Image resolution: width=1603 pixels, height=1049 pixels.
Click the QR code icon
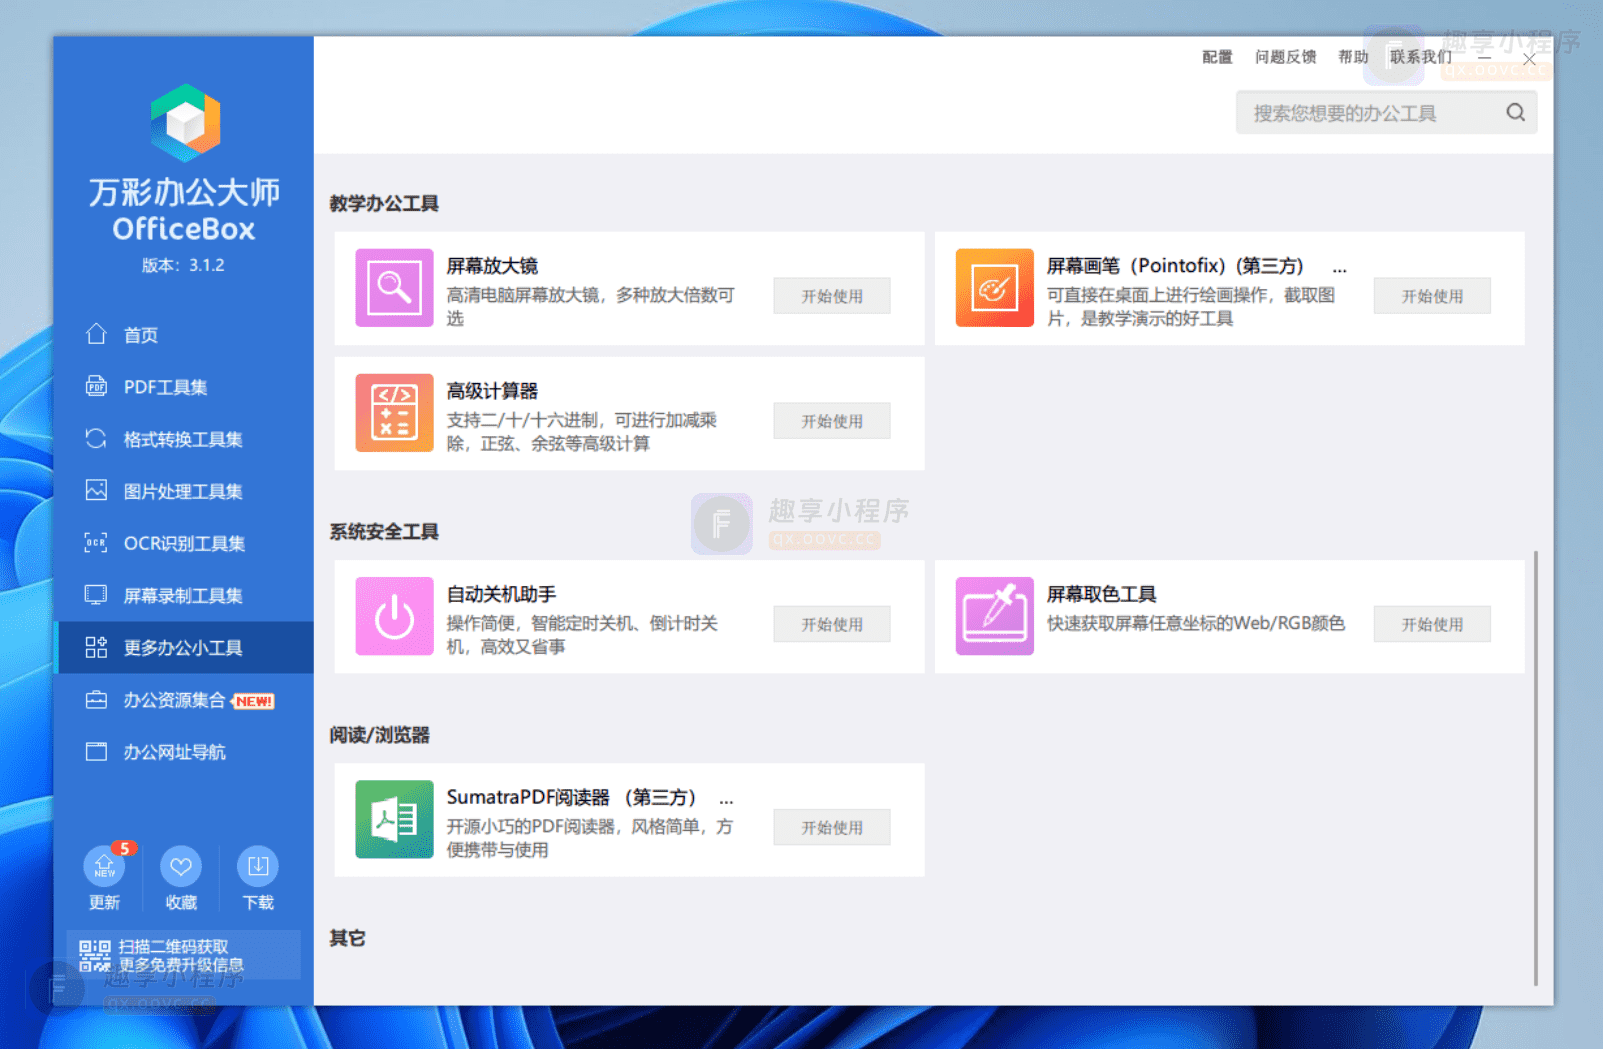[95, 956]
